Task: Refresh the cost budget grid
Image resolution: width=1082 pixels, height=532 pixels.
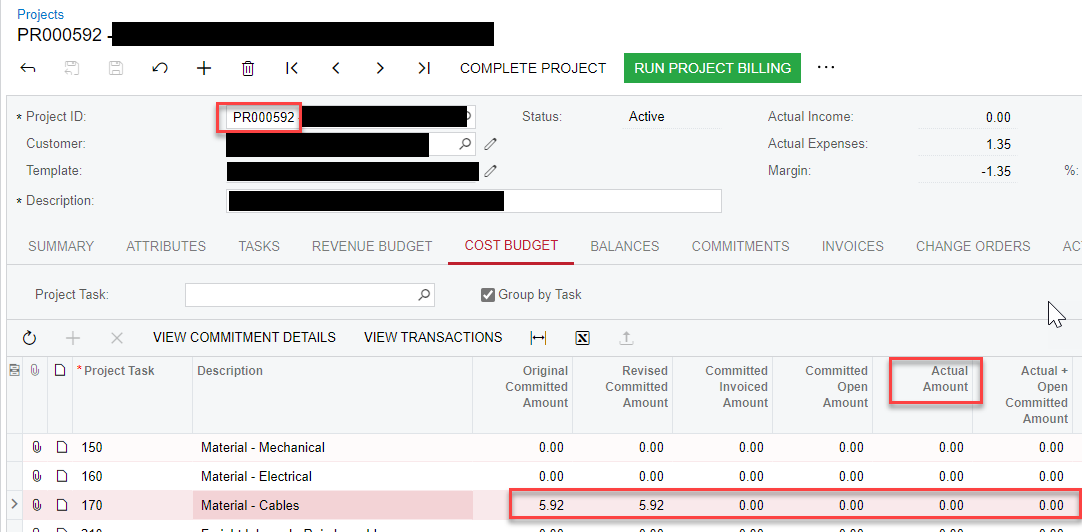Action: pos(29,337)
